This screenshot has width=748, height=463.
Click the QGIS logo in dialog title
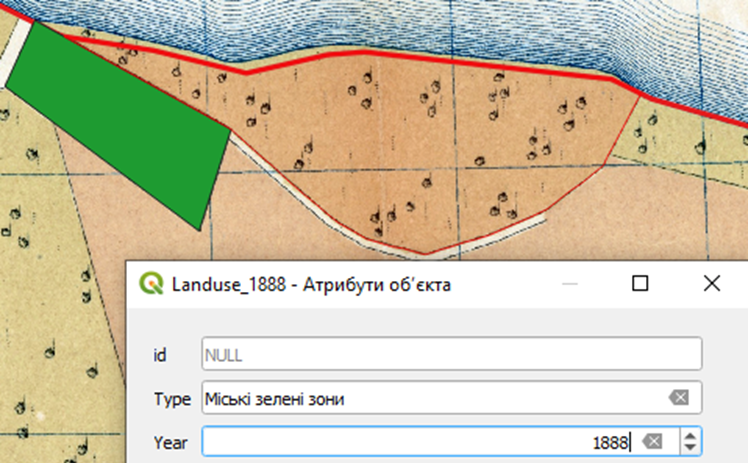[153, 284]
